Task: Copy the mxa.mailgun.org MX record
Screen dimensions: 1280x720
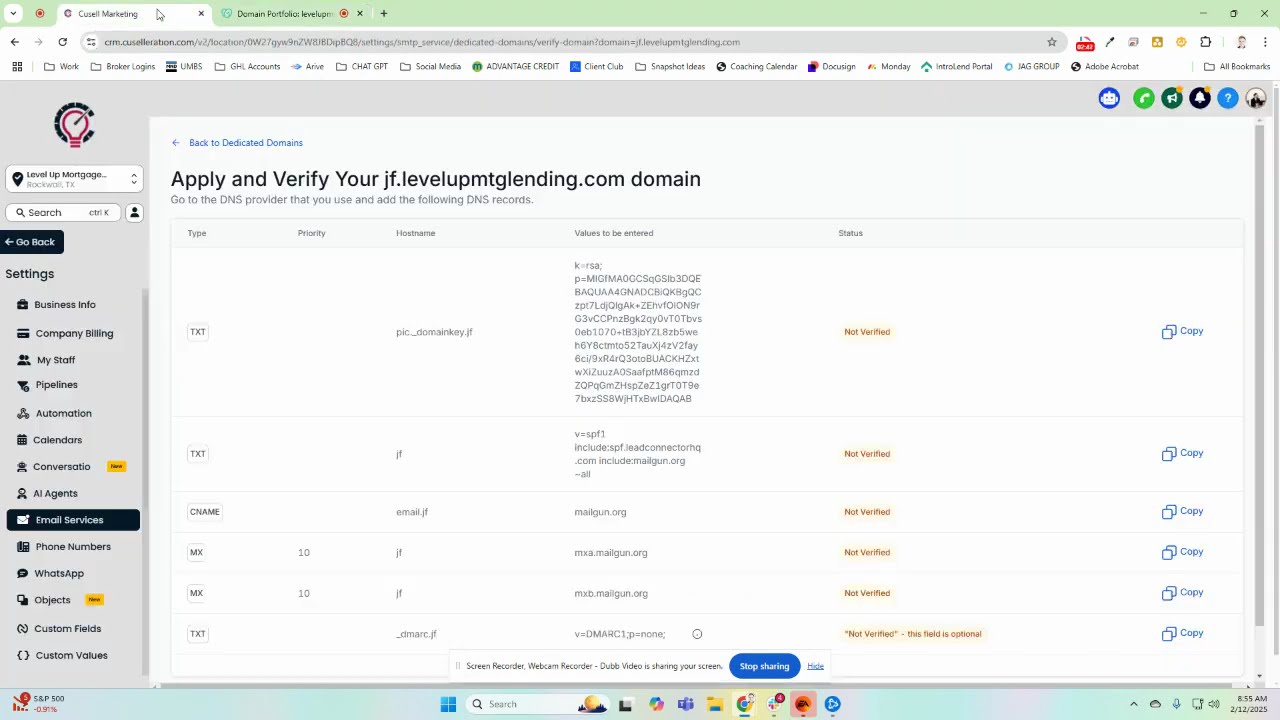Action: coord(1182,552)
